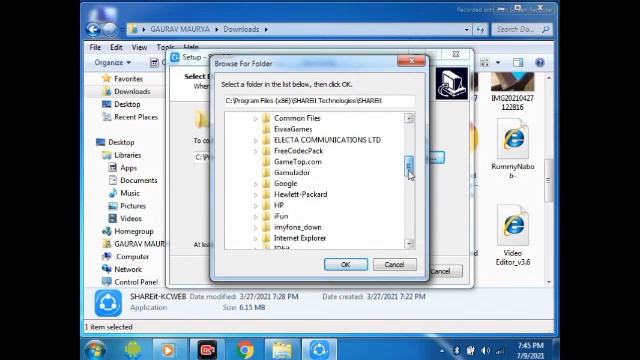Open the change view options dropdown arrow
This screenshot has width=640, height=360.
pyautogui.click(x=498, y=62)
